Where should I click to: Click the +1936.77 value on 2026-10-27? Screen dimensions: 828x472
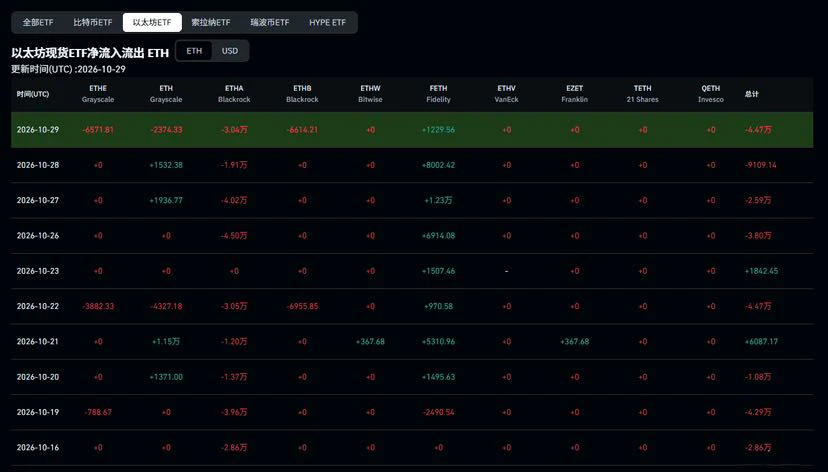(x=166, y=201)
